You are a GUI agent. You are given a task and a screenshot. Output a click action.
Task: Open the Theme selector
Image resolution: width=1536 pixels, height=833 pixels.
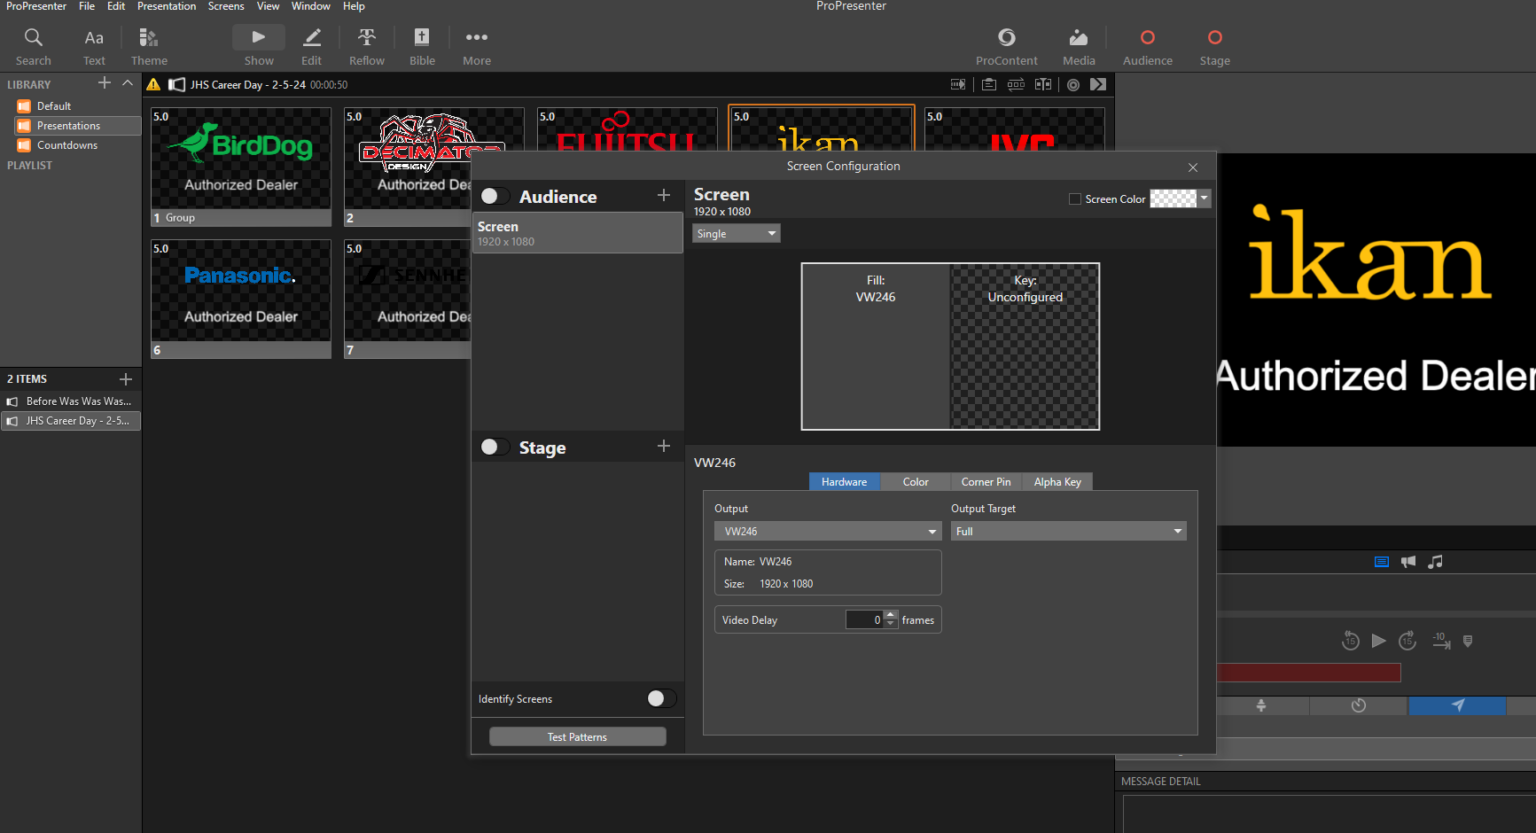[148, 44]
